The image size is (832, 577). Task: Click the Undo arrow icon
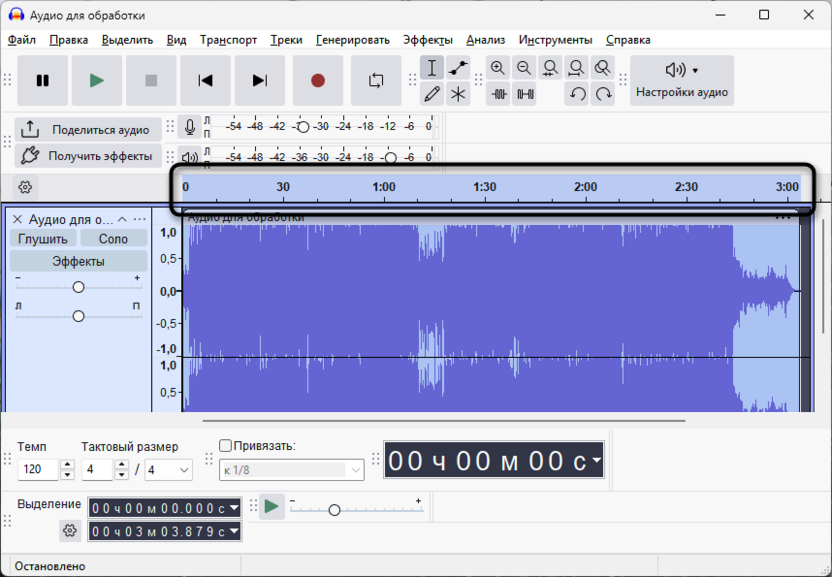[x=577, y=94]
